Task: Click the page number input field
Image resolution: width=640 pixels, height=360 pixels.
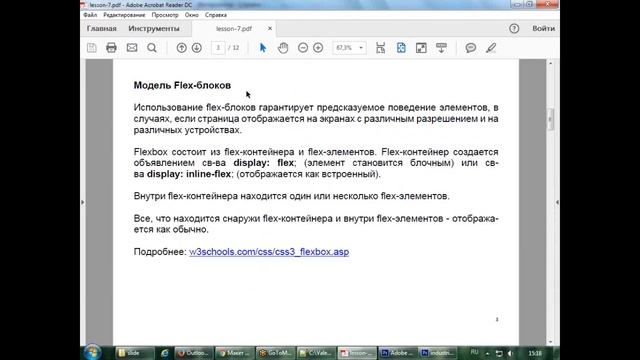Action: click(218, 48)
